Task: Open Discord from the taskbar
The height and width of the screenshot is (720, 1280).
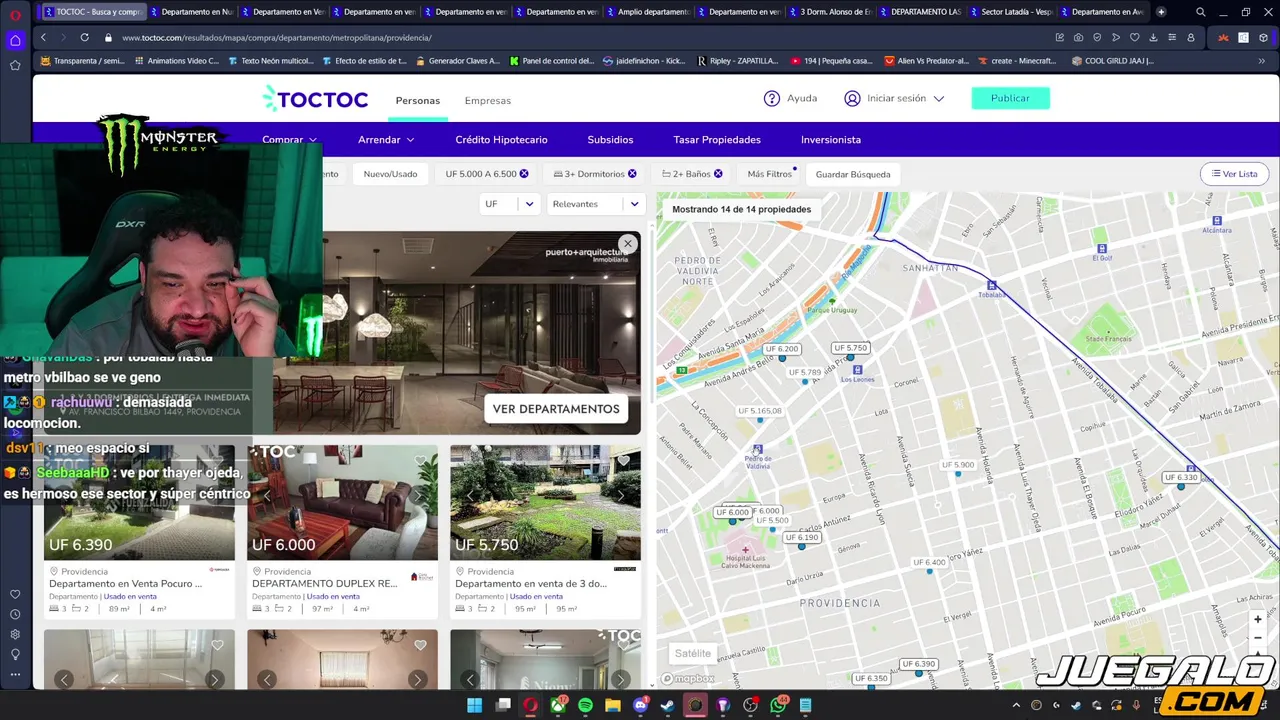Action: click(x=640, y=705)
